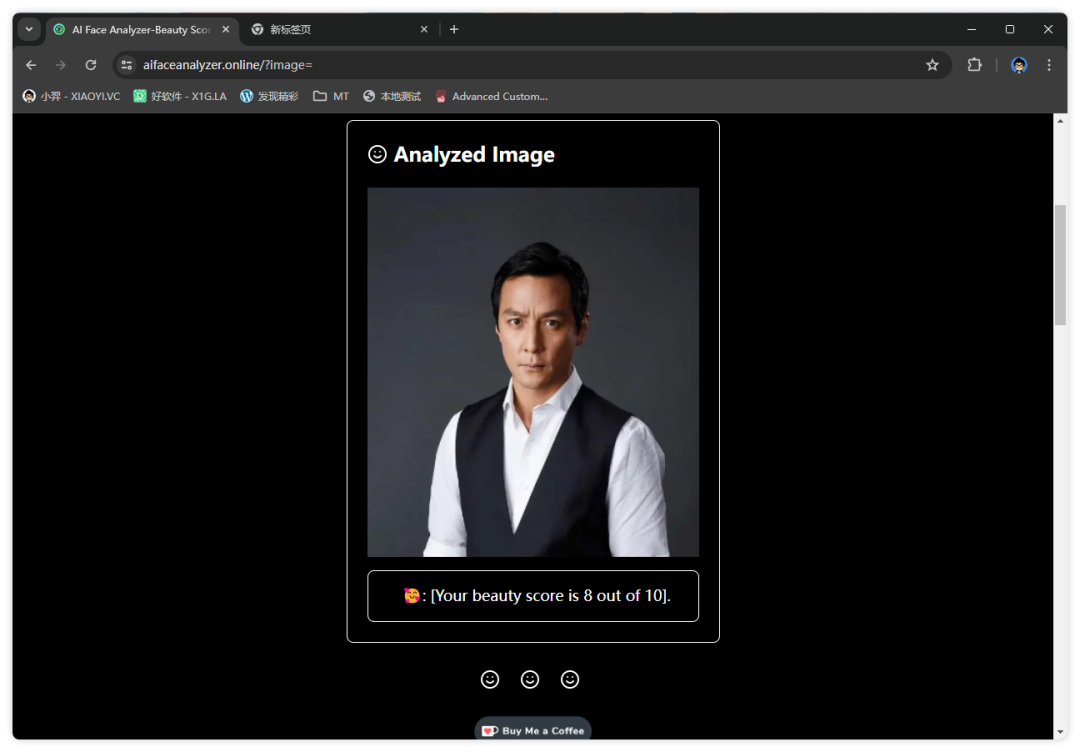1080x752 pixels.
Task: Click the aifaceanalyzer.online address bar
Action: pos(530,65)
